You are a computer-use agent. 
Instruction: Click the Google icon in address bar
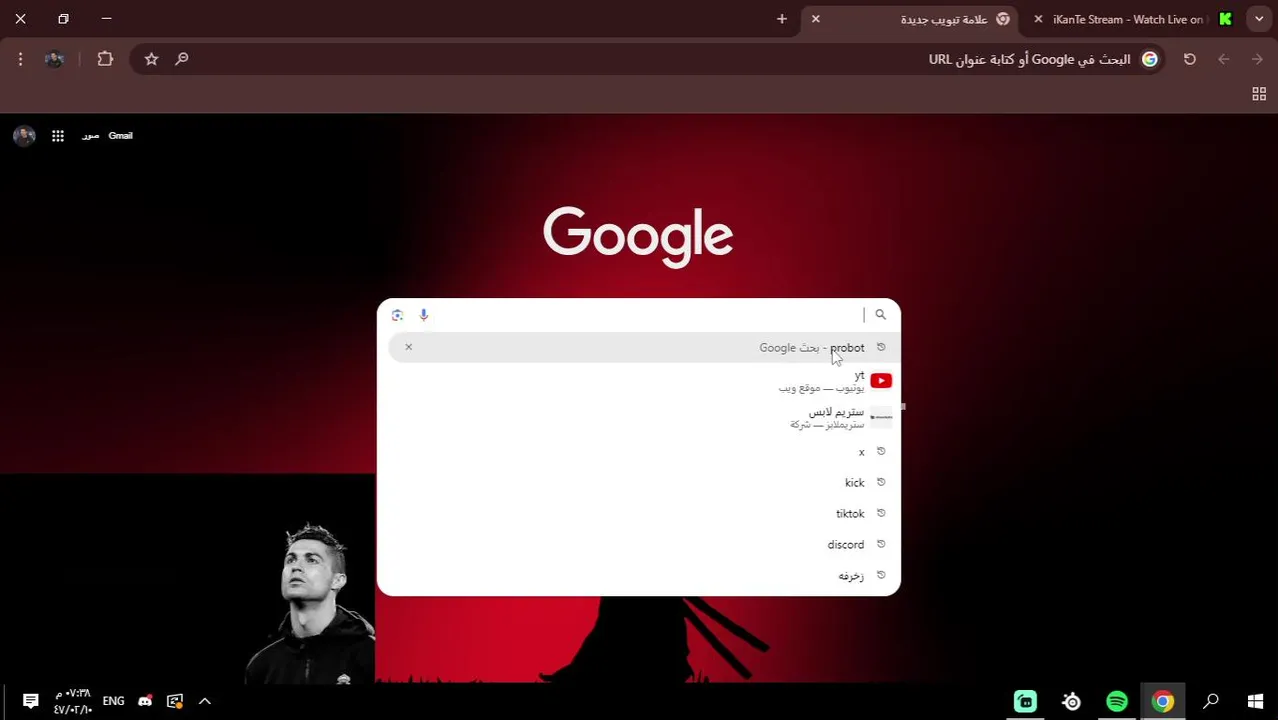coord(1150,59)
